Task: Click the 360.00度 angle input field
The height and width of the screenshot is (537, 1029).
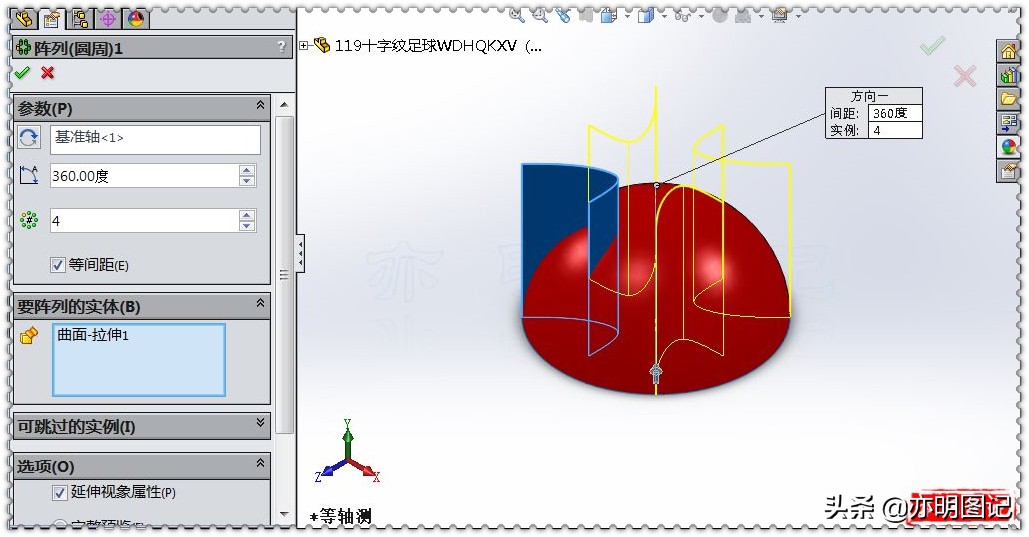Action: [144, 176]
